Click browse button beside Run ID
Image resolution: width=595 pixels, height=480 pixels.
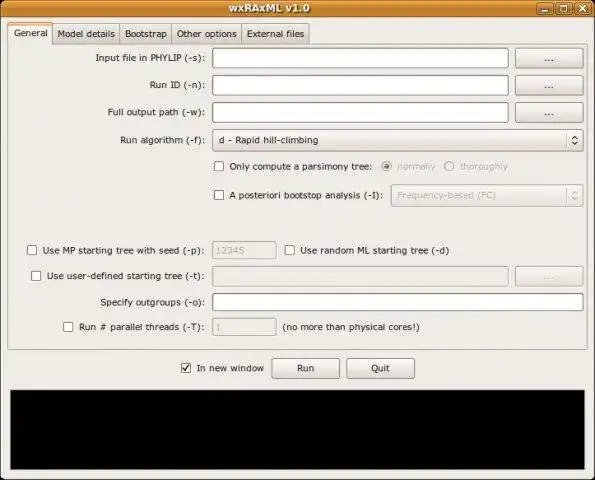[549, 85]
